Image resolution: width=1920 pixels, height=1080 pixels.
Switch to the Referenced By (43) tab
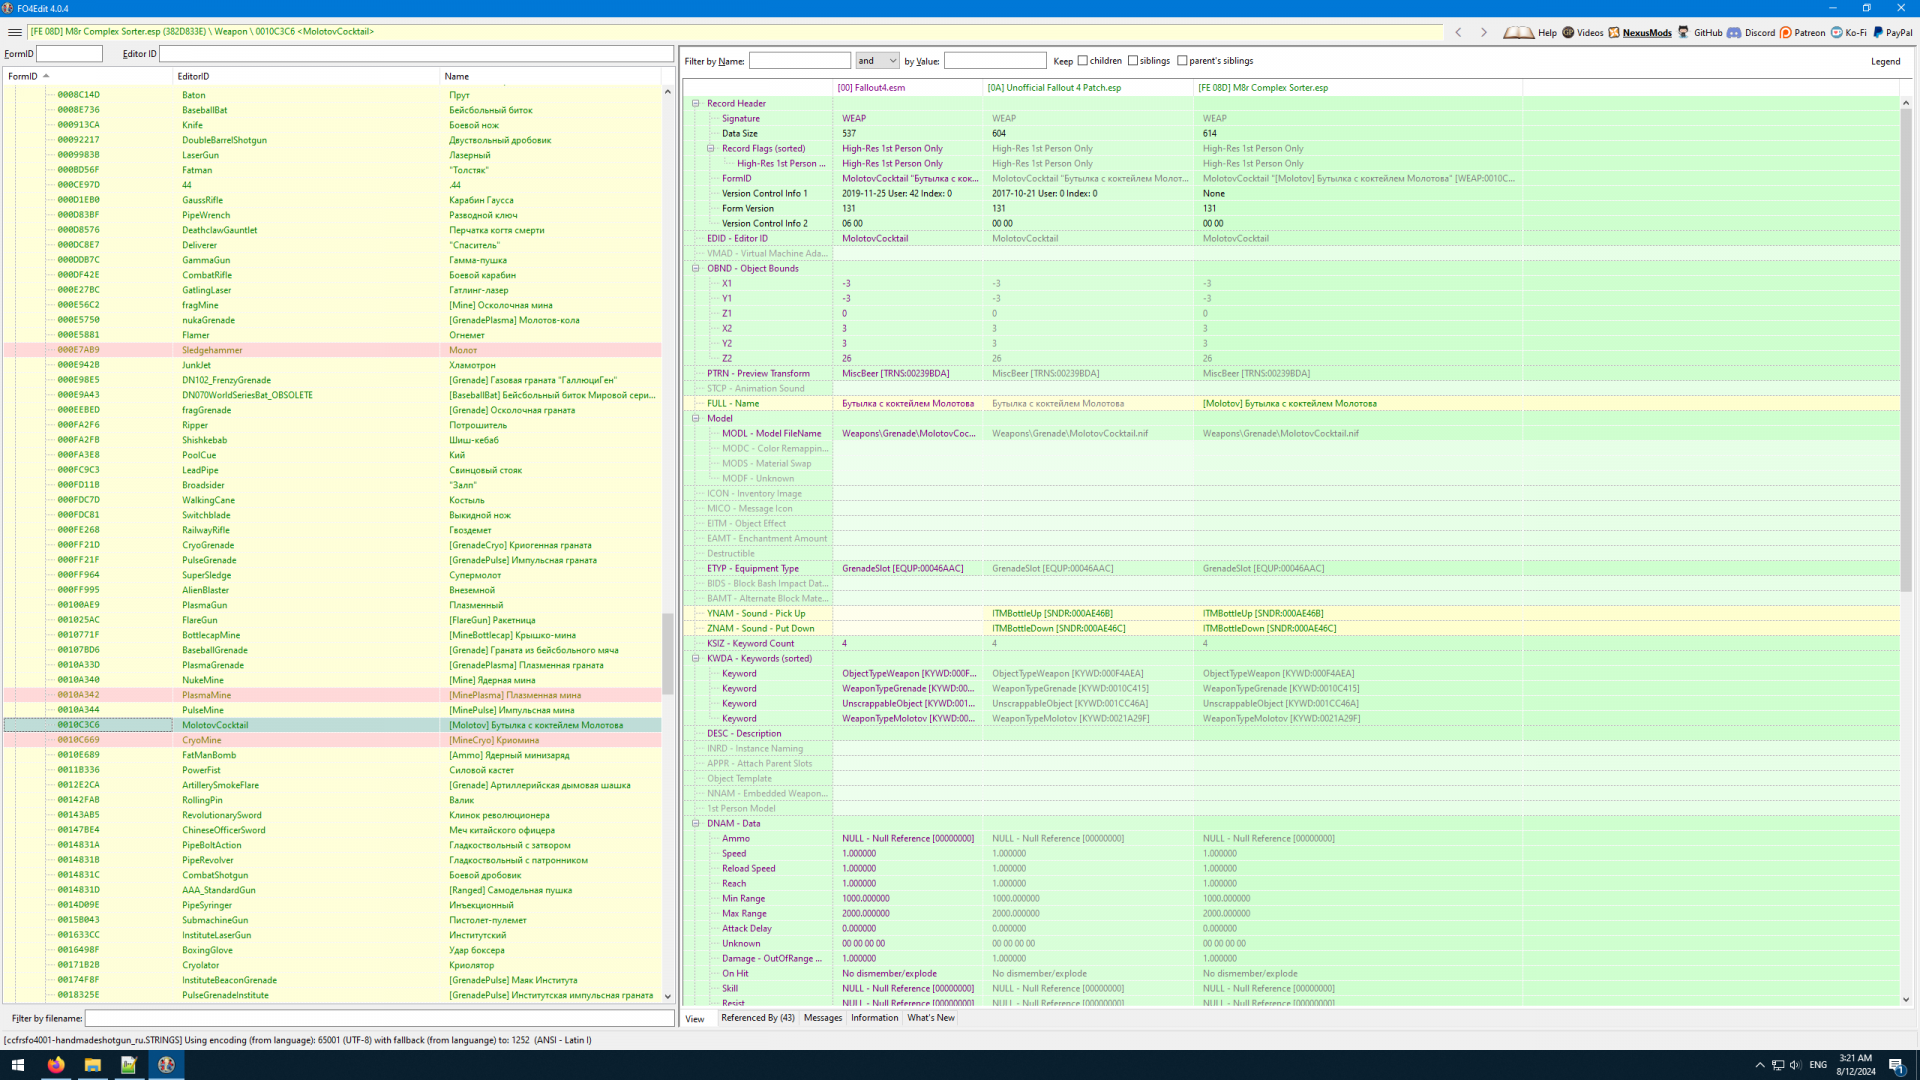[757, 1018]
